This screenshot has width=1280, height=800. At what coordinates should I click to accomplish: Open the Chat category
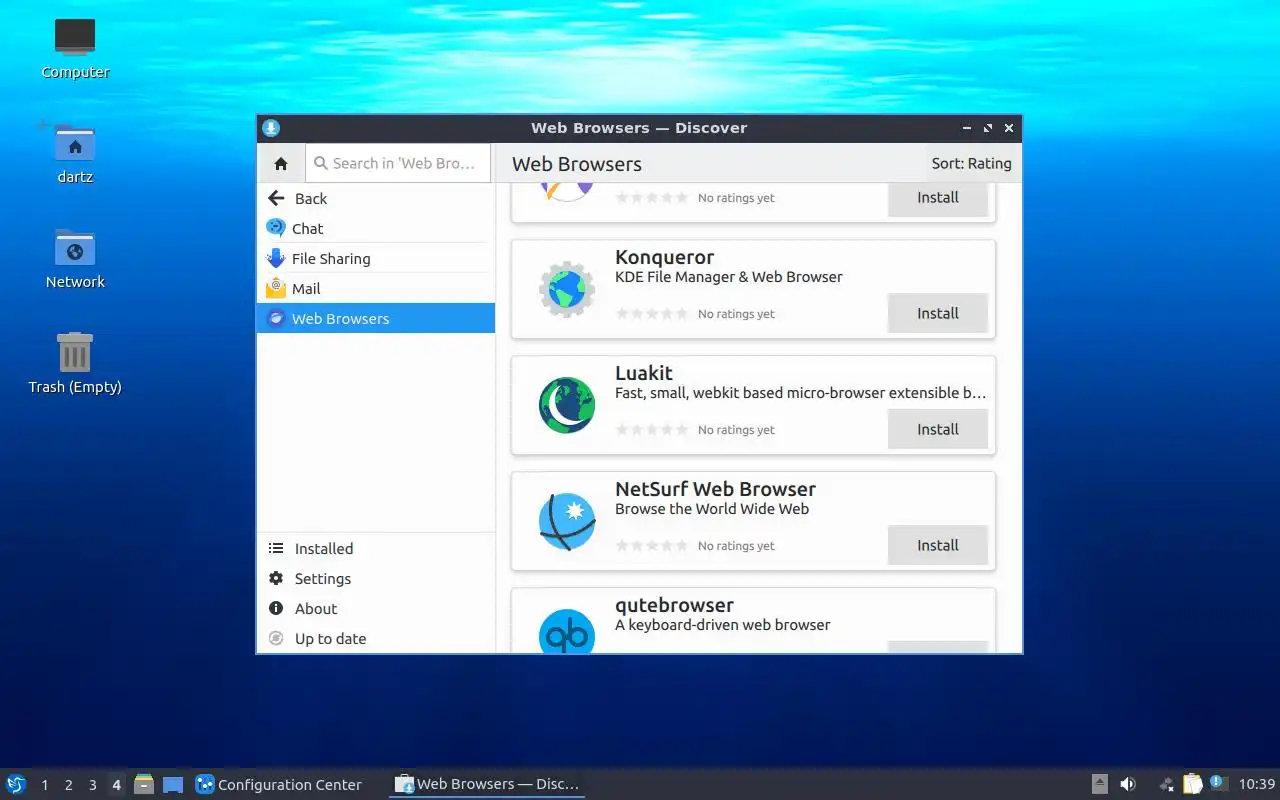[376, 228]
